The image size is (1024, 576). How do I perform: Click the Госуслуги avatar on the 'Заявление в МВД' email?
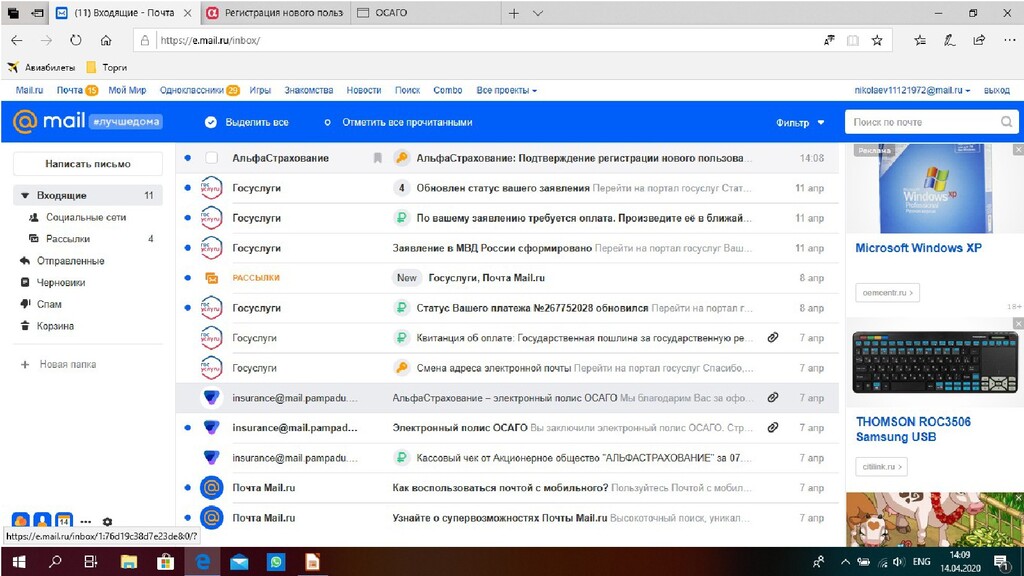pyautogui.click(x=212, y=248)
